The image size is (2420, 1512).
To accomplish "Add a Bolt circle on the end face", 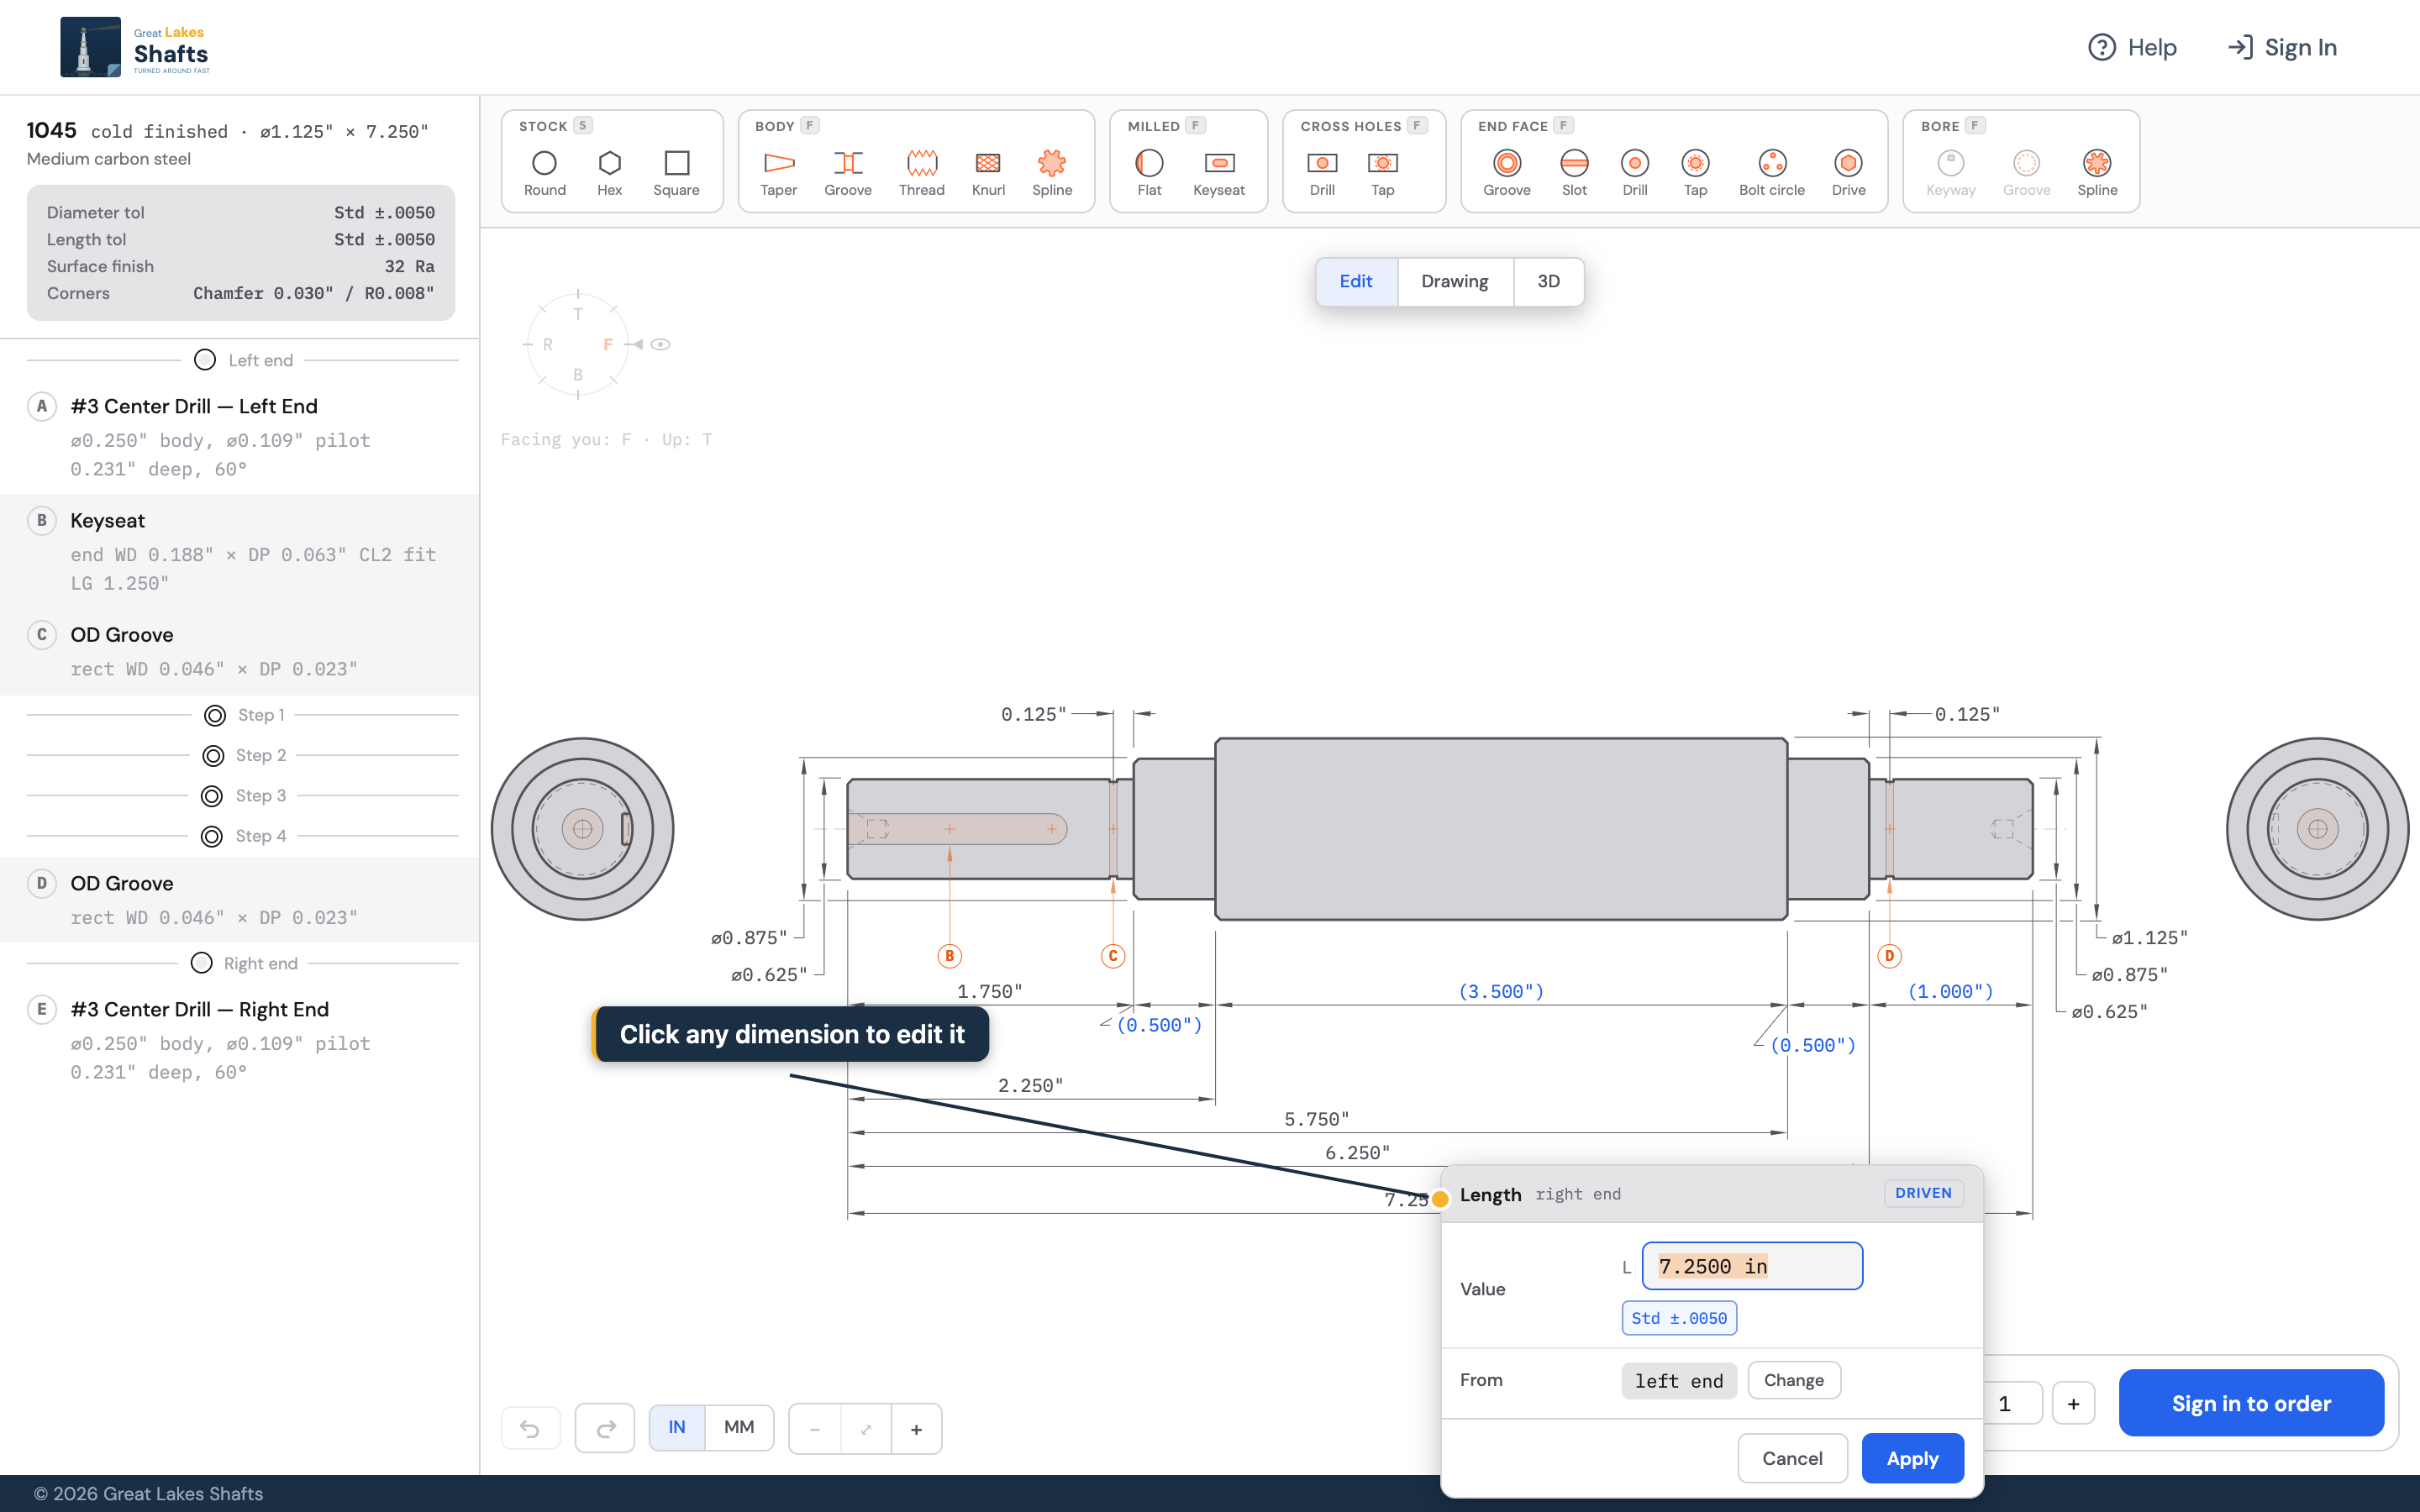I will (x=1771, y=173).
